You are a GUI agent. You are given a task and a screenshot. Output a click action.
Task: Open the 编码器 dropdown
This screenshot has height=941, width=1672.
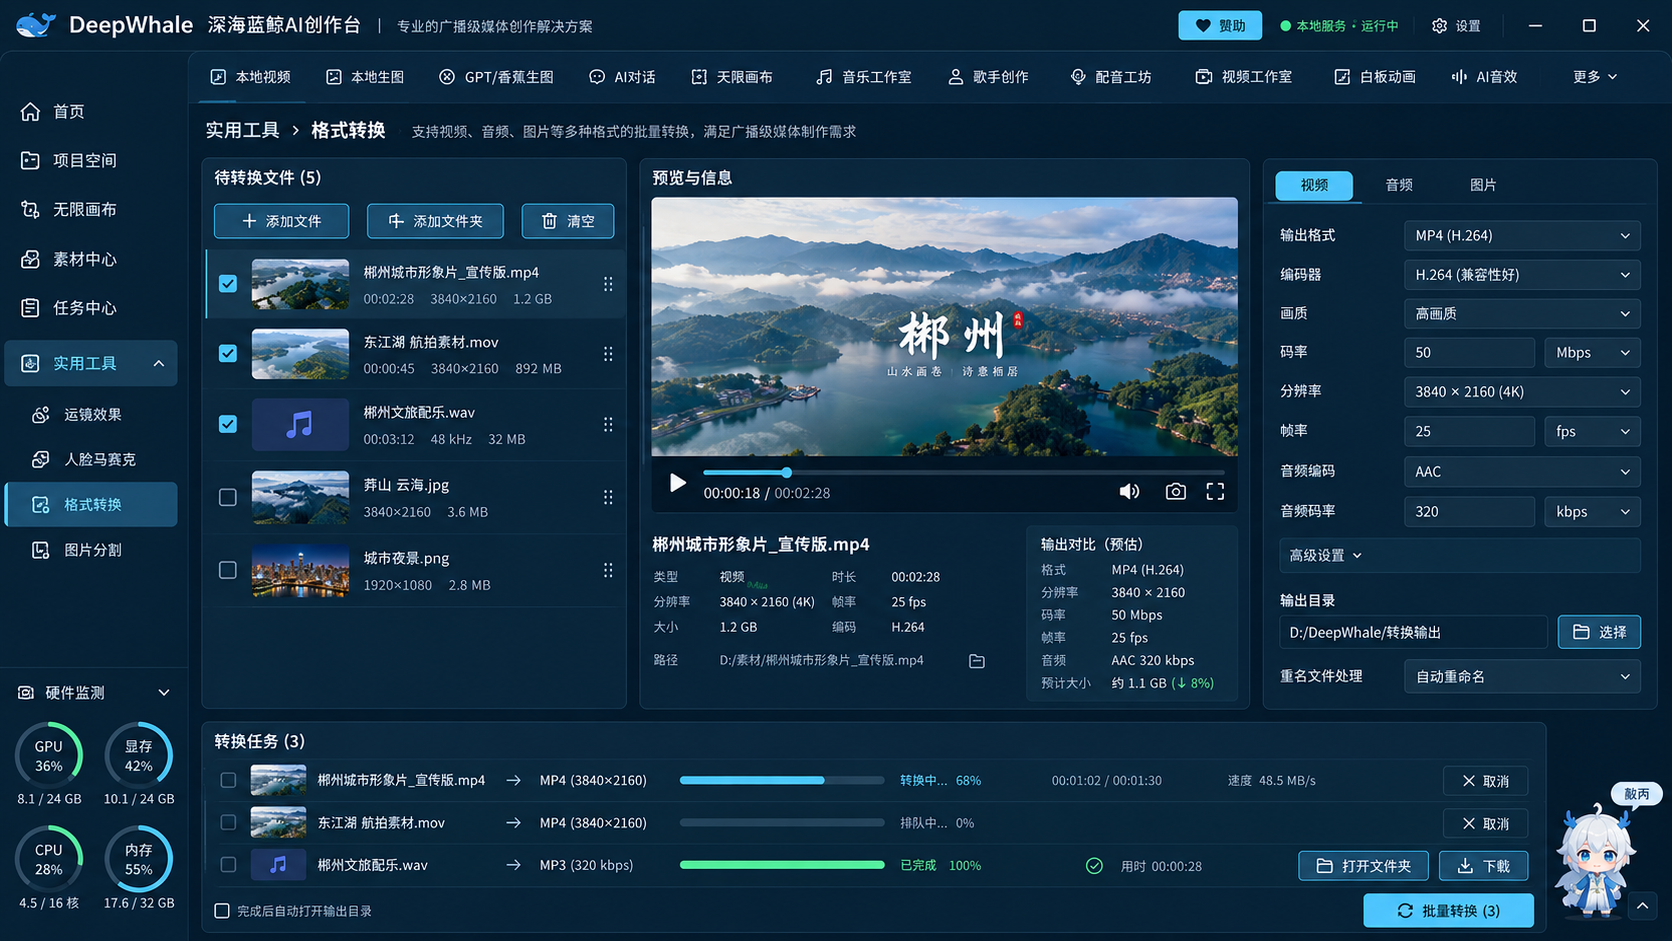(1522, 275)
